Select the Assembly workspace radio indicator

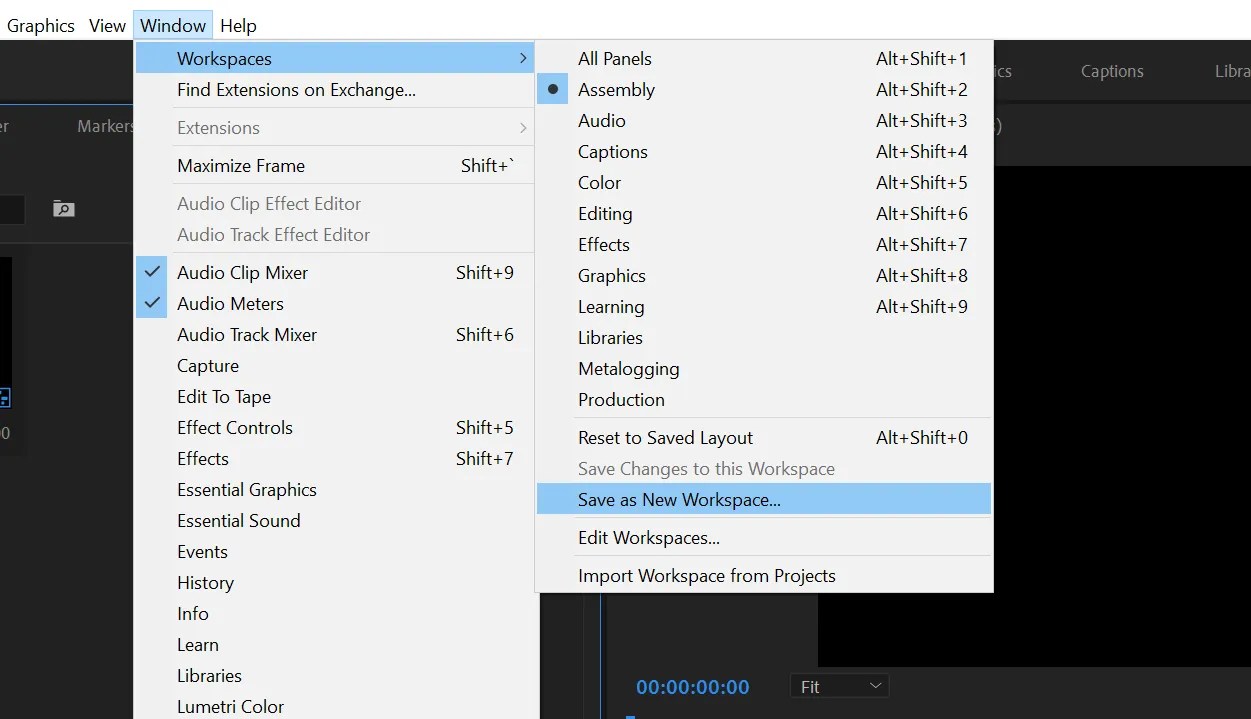552,89
